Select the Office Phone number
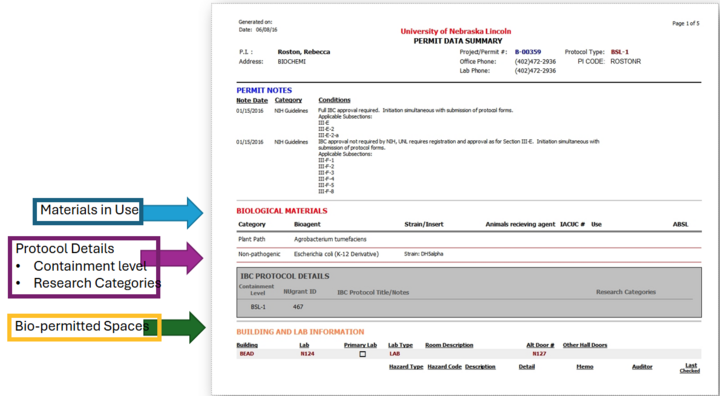720x396 pixels. (535, 62)
